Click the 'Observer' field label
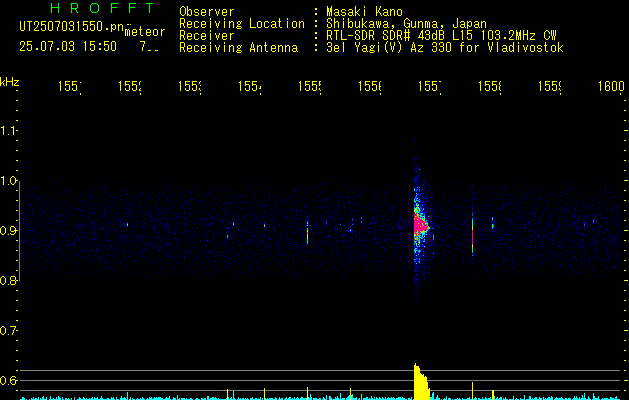Viewport: 629px width, 400px height. point(207,12)
